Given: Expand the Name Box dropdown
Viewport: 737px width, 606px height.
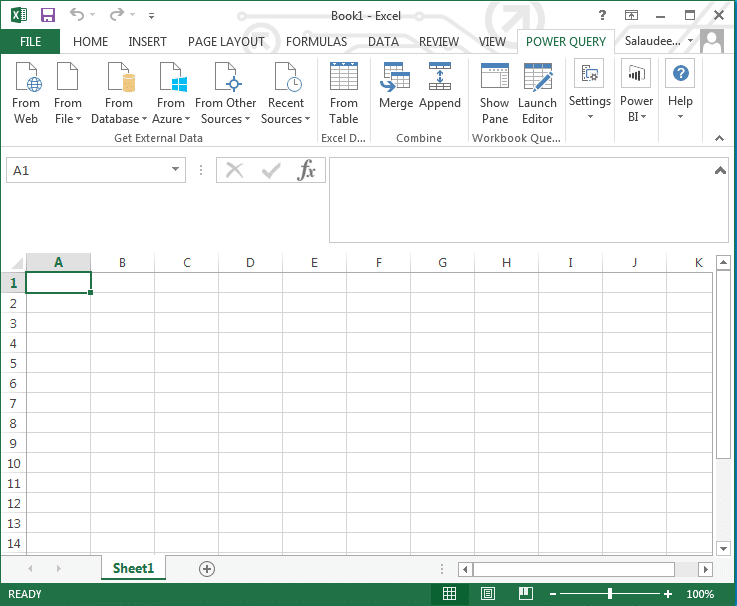Looking at the screenshot, I should tap(175, 169).
